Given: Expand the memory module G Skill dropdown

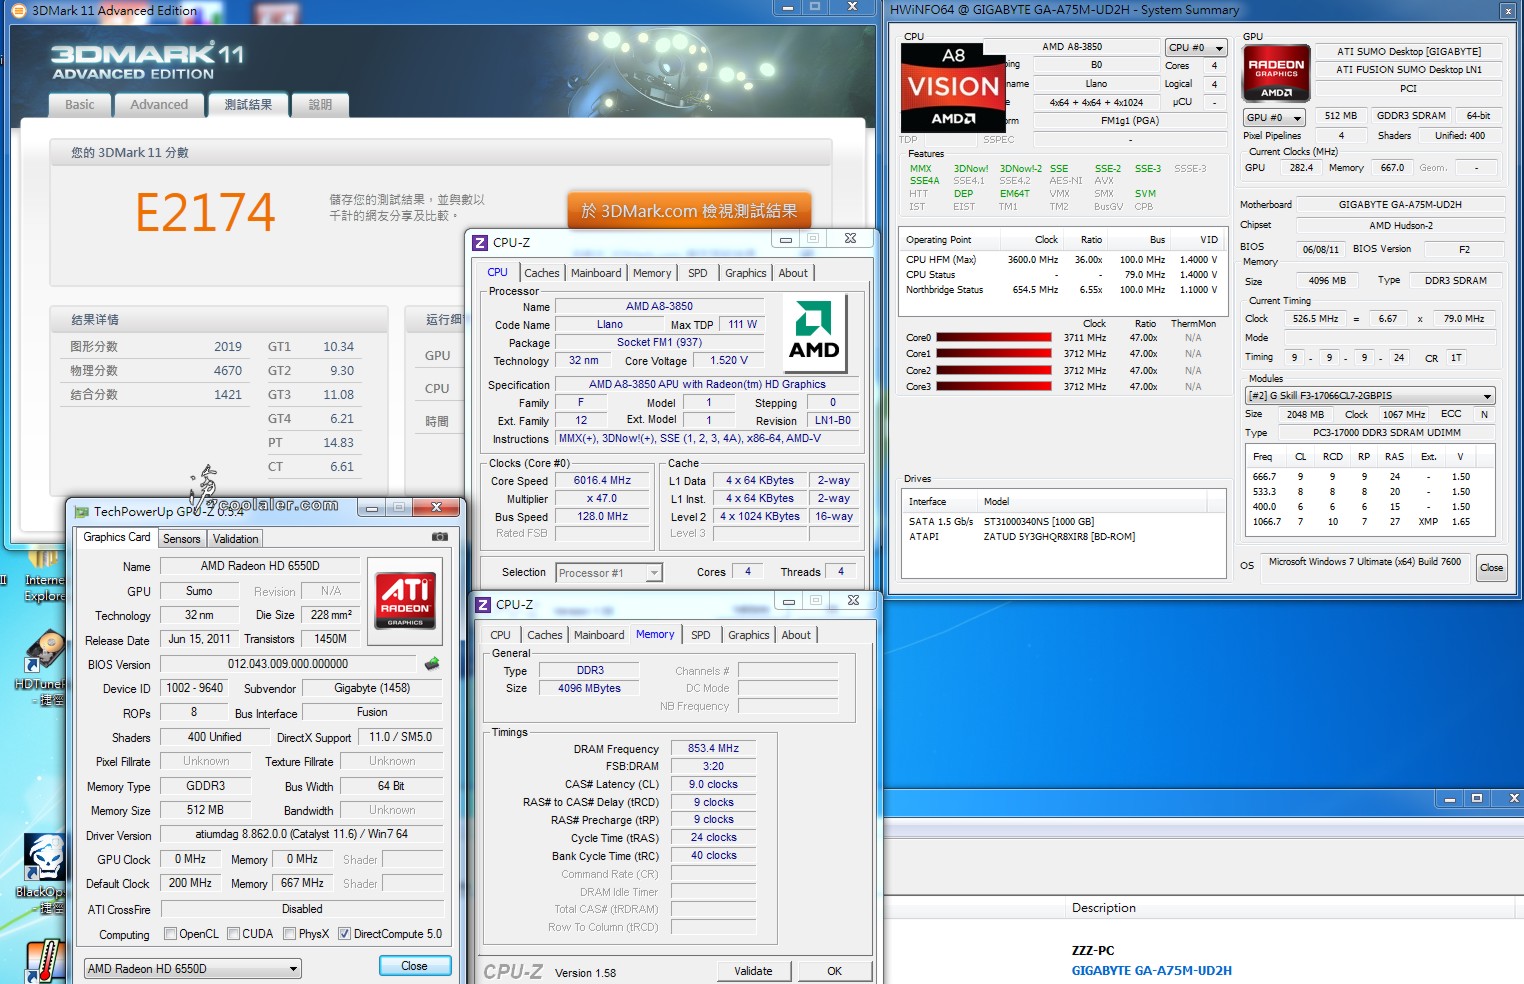Looking at the screenshot, I should tap(1370, 395).
